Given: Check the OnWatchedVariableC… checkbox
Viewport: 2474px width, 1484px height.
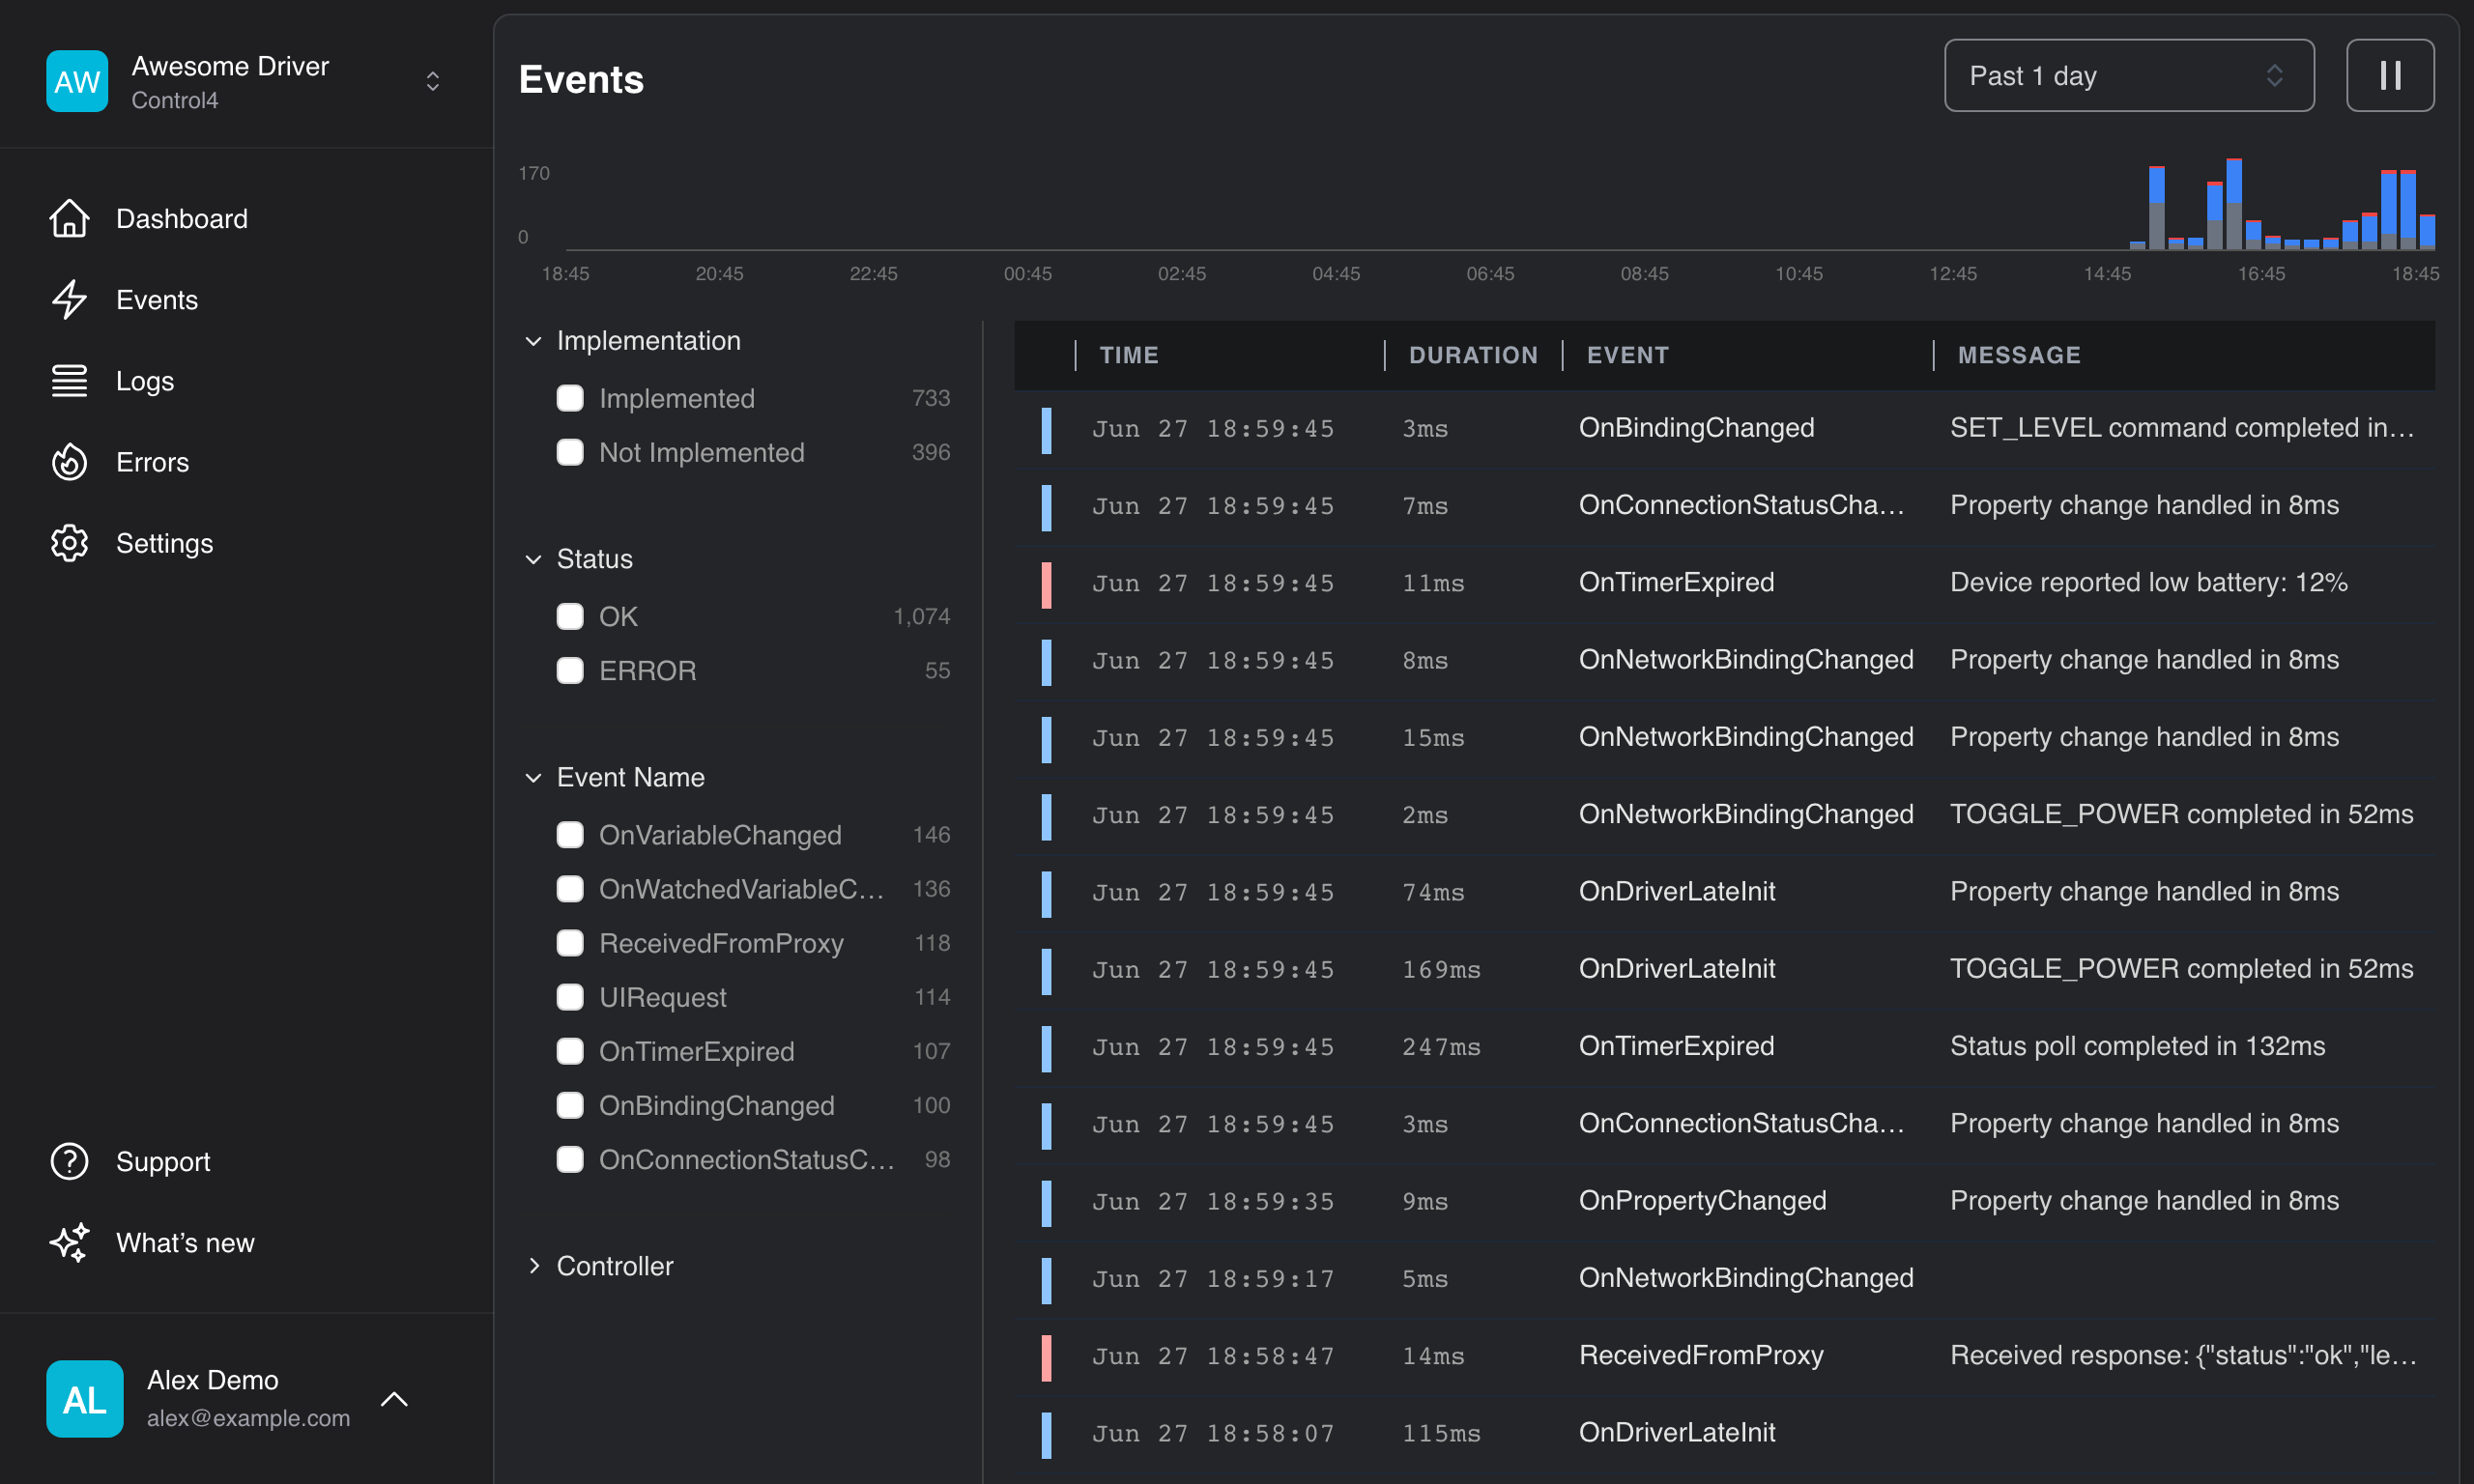Looking at the screenshot, I should (x=570, y=888).
